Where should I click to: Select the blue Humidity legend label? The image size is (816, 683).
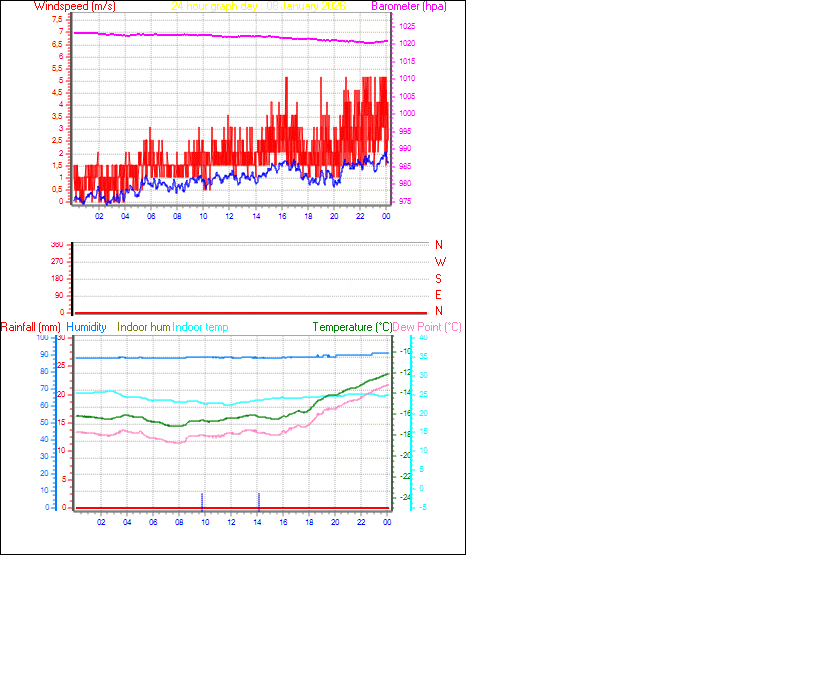[x=86, y=327]
